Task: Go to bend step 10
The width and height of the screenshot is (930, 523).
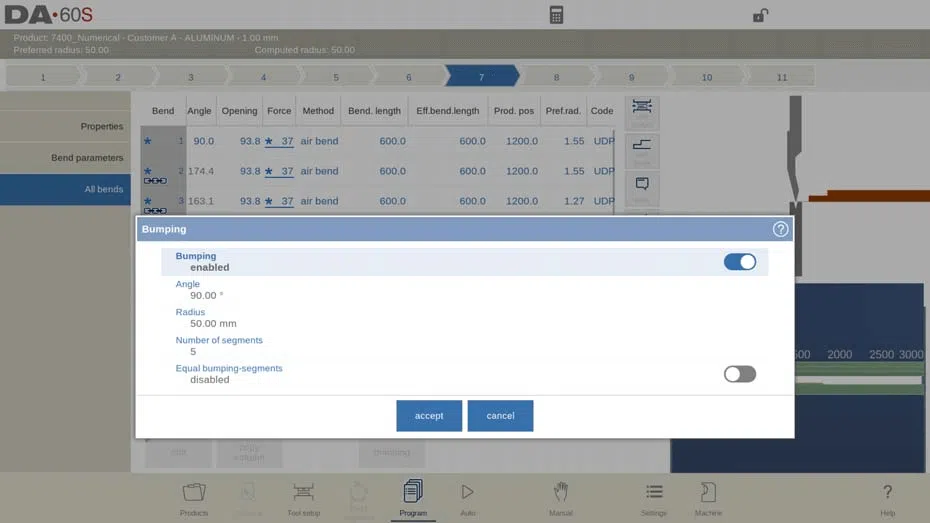Action: point(706,77)
